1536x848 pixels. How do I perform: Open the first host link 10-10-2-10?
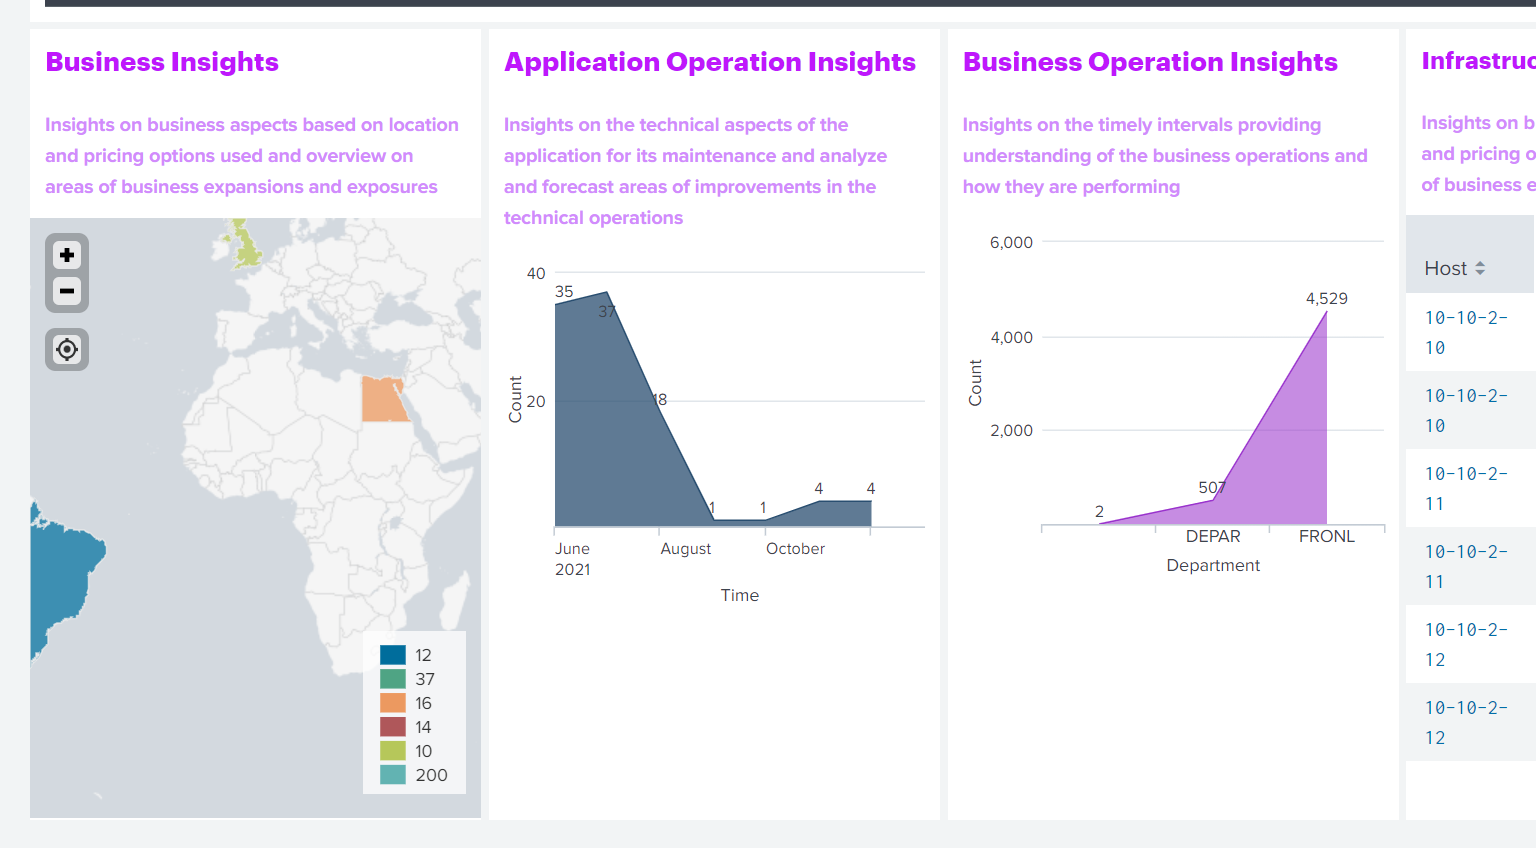click(x=1466, y=332)
